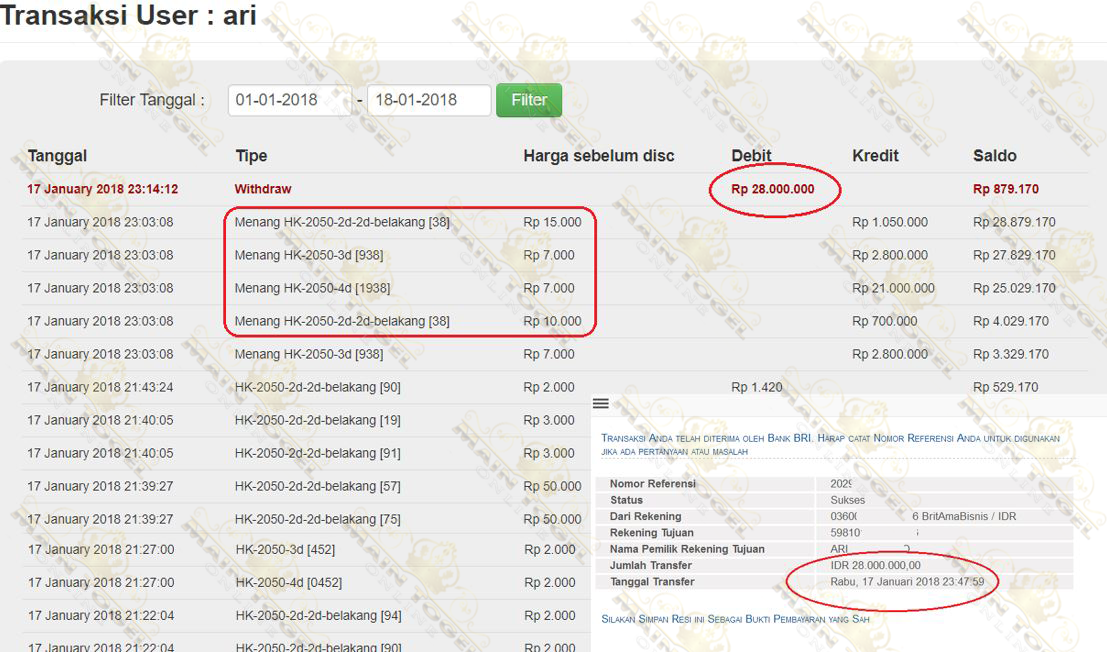The width and height of the screenshot is (1107, 652).
Task: Click the green Filter button
Action: pos(528,100)
